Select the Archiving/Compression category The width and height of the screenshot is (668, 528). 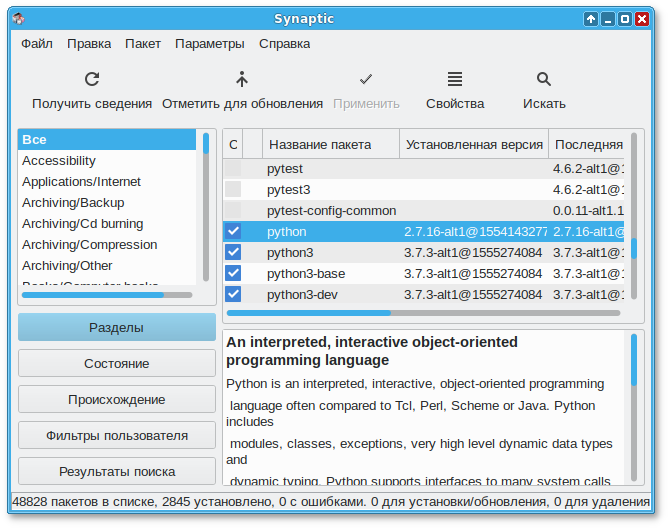click(107, 245)
